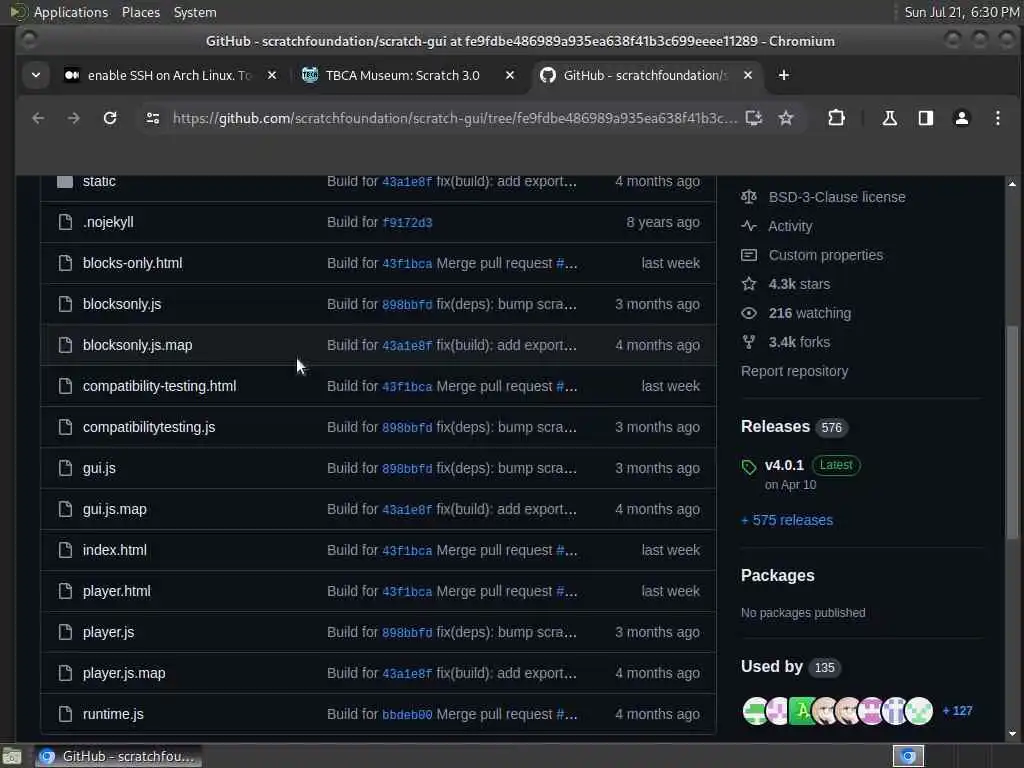Open the Places menu
This screenshot has width=1024, height=768.
(x=140, y=12)
